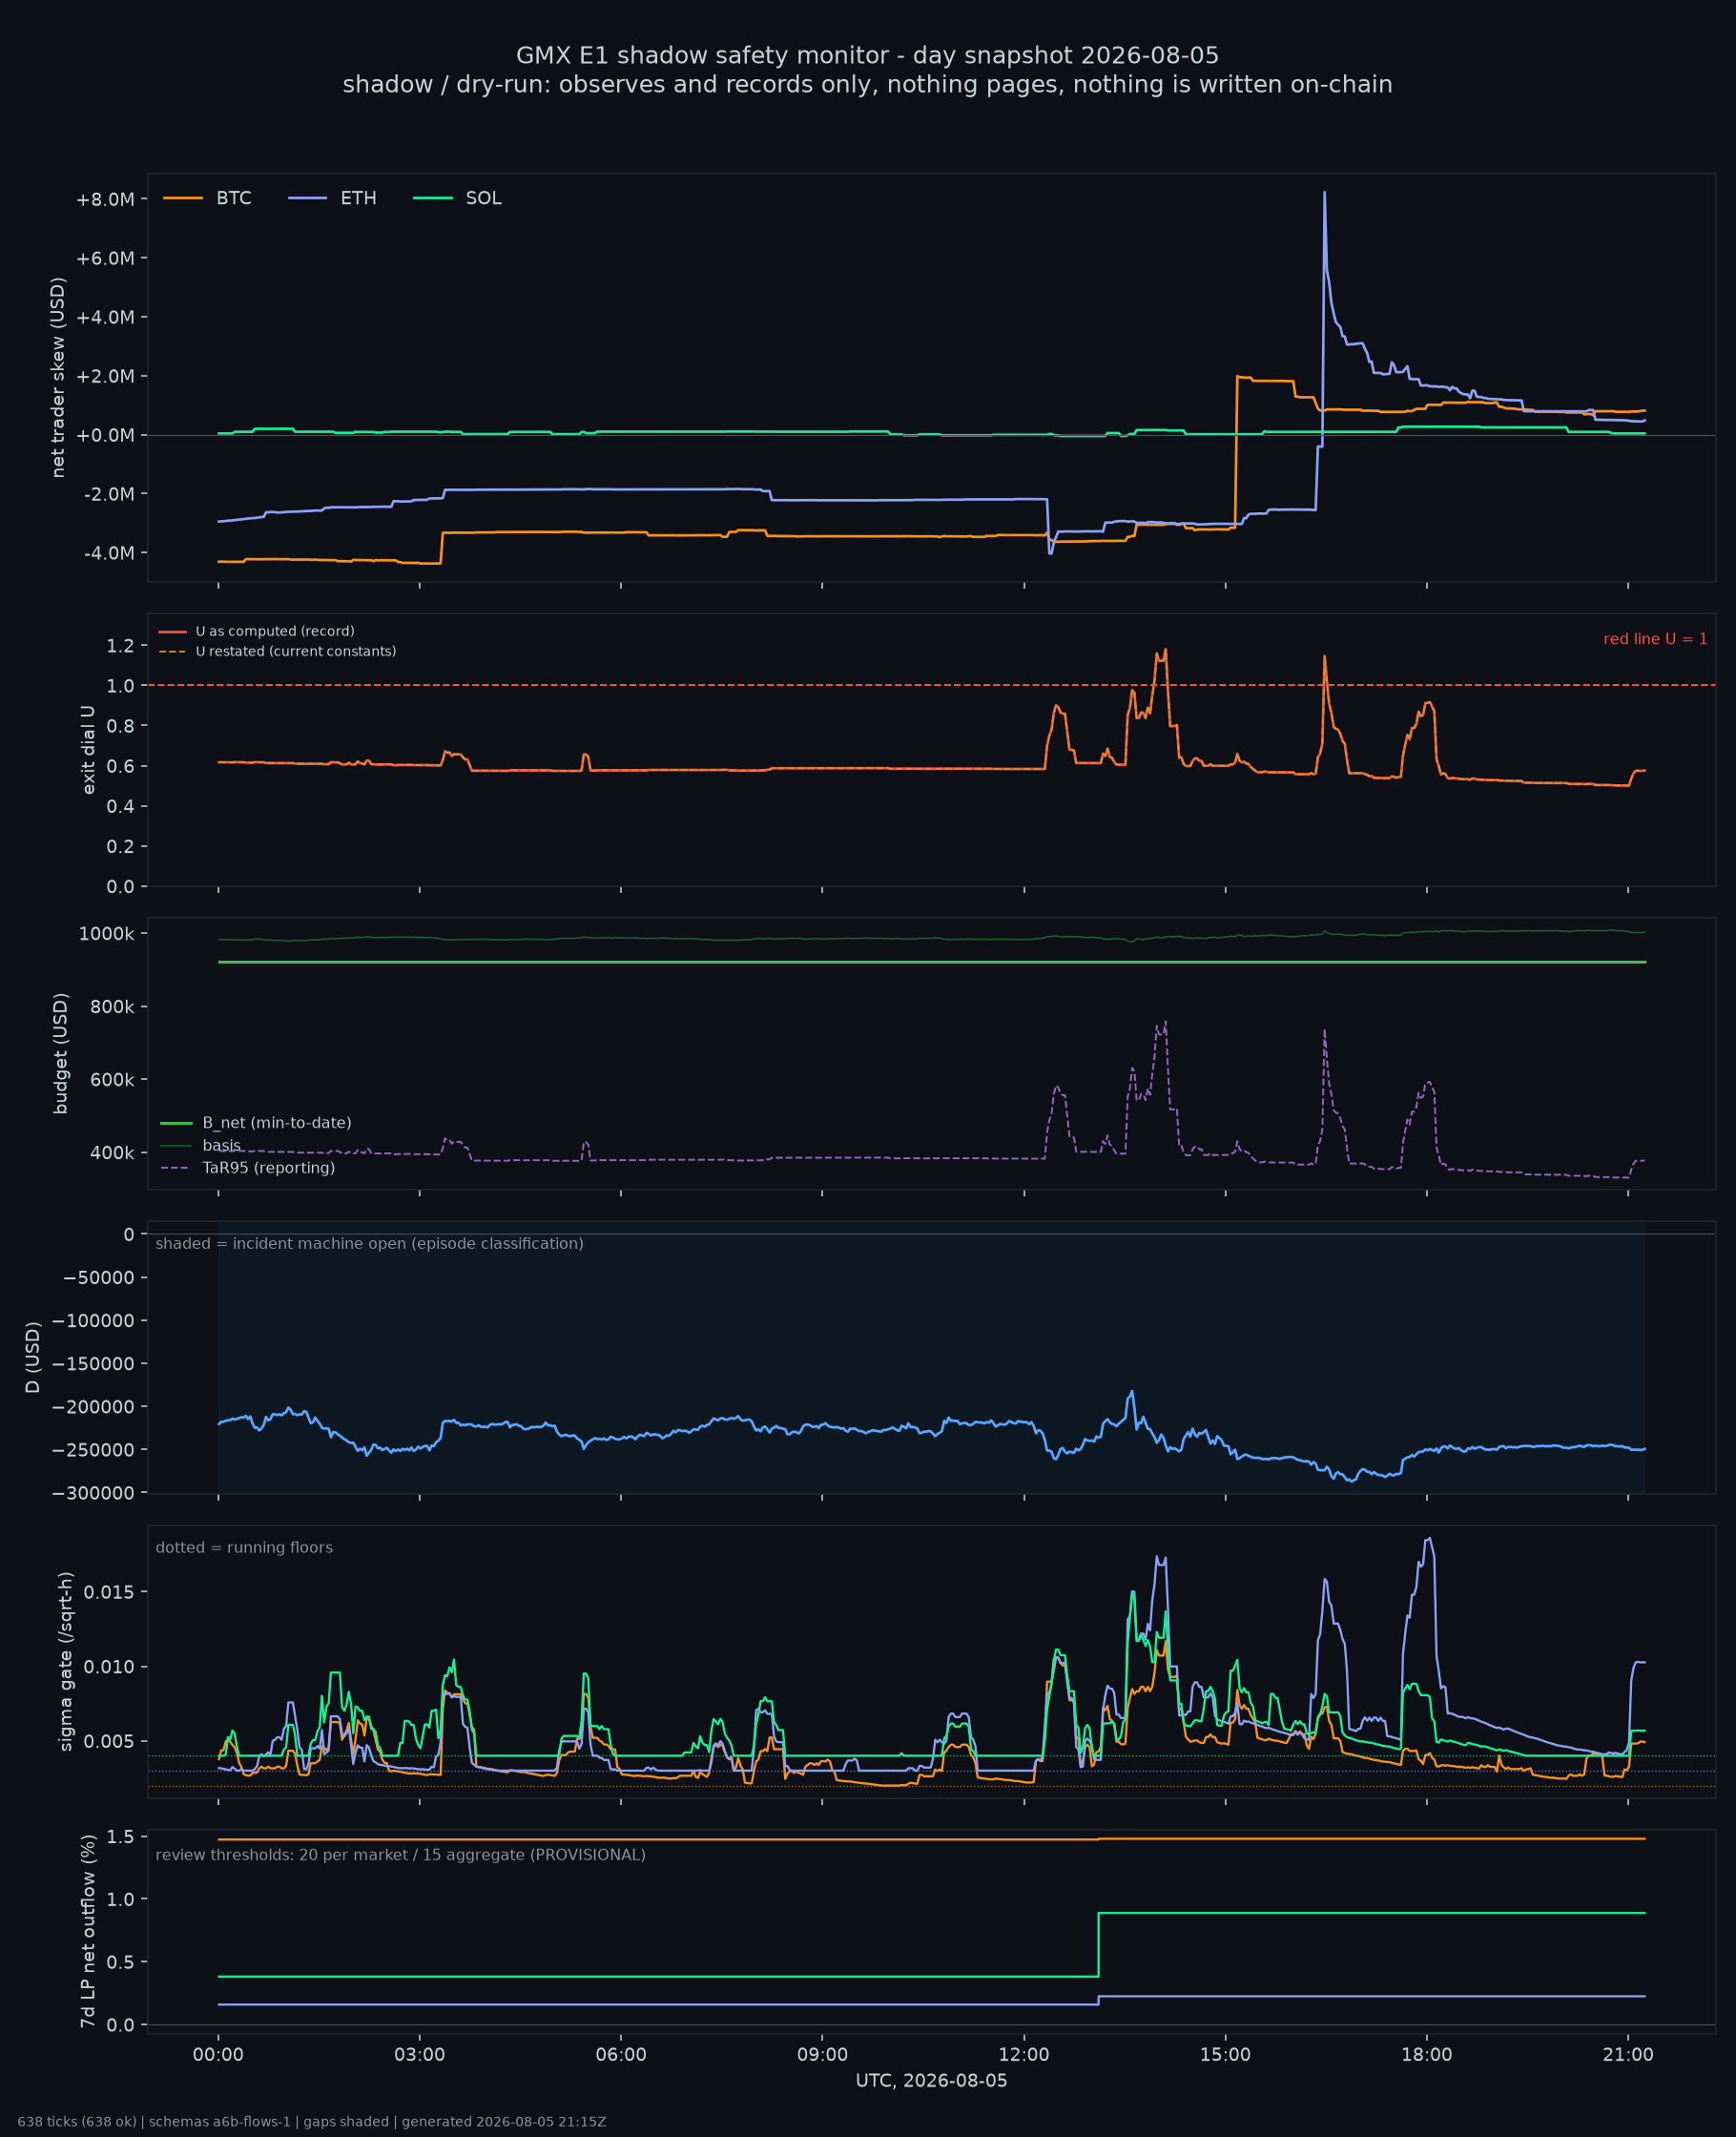Click the -4.0M skew tick label
The width and height of the screenshot is (1736, 2137).
(108, 553)
